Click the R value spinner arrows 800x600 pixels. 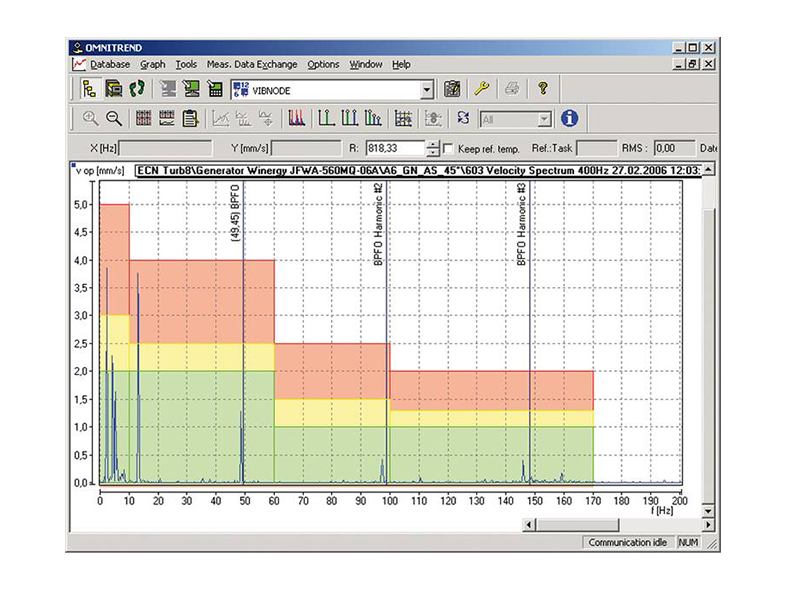pos(432,148)
